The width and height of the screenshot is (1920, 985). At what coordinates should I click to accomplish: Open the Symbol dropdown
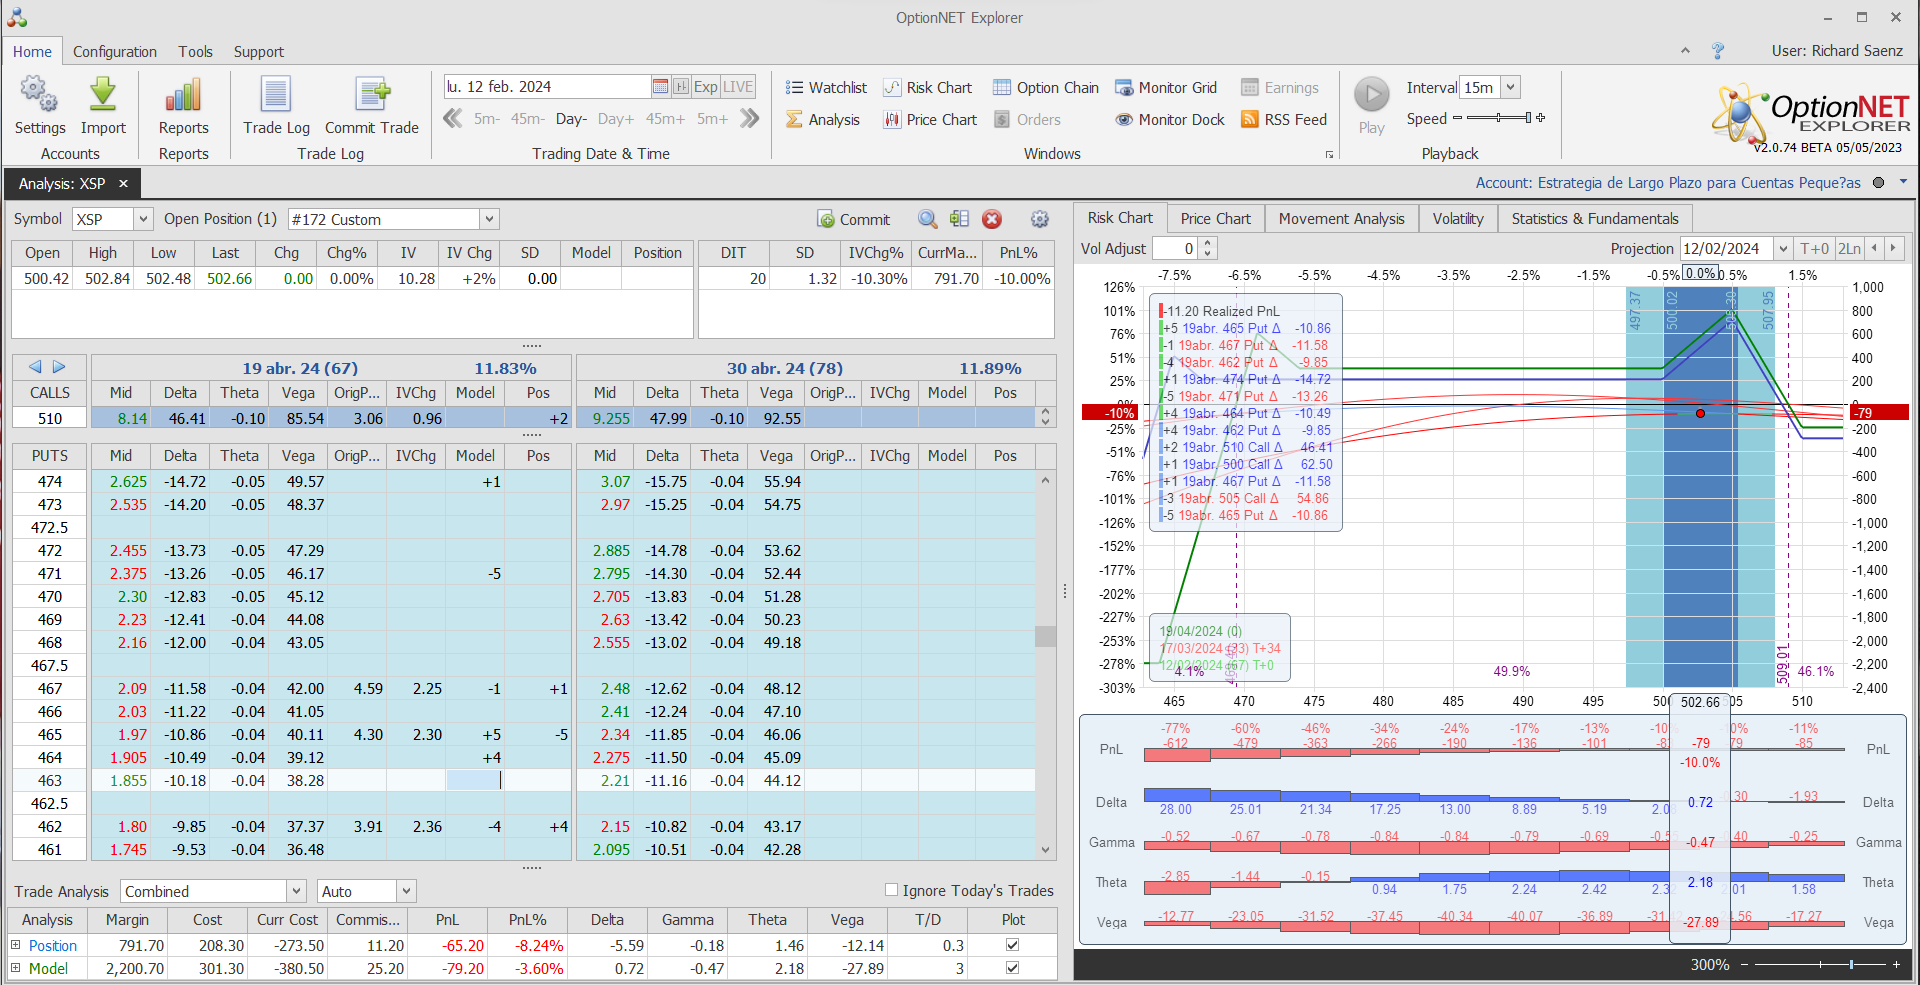(x=143, y=219)
